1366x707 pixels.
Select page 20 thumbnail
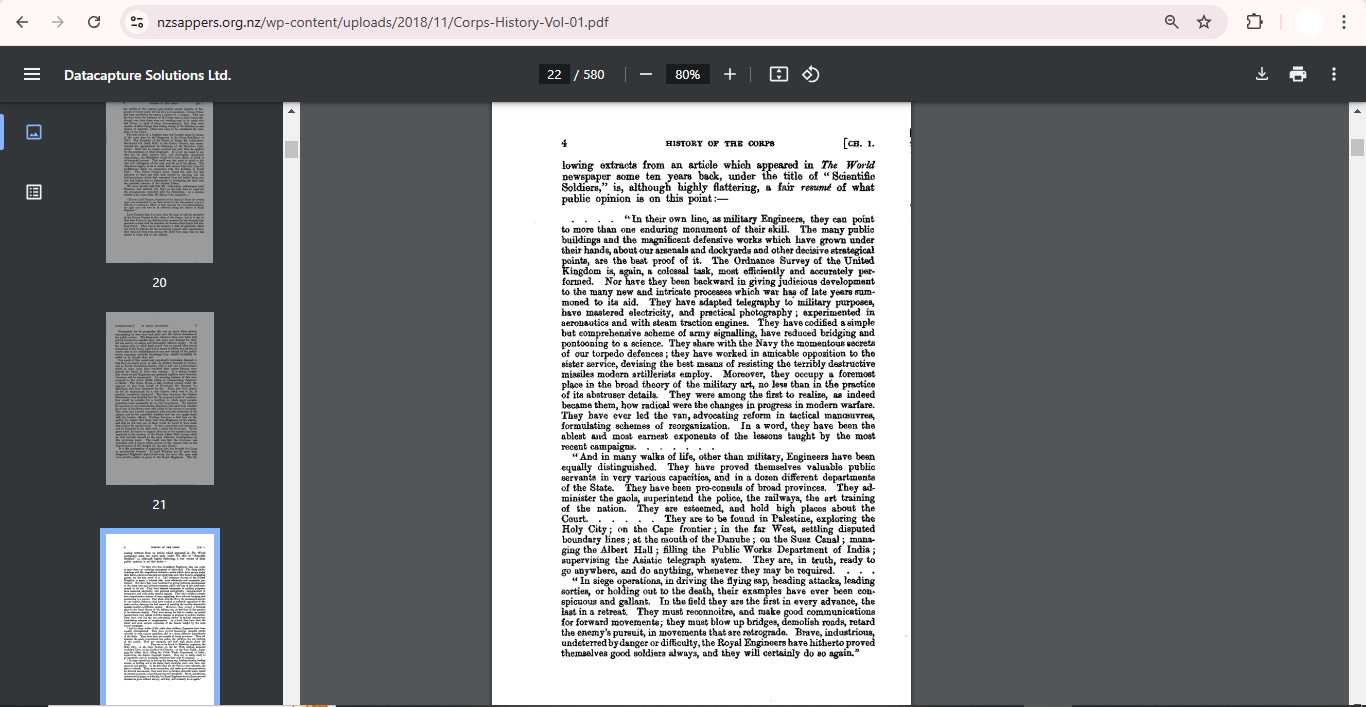[160, 181]
